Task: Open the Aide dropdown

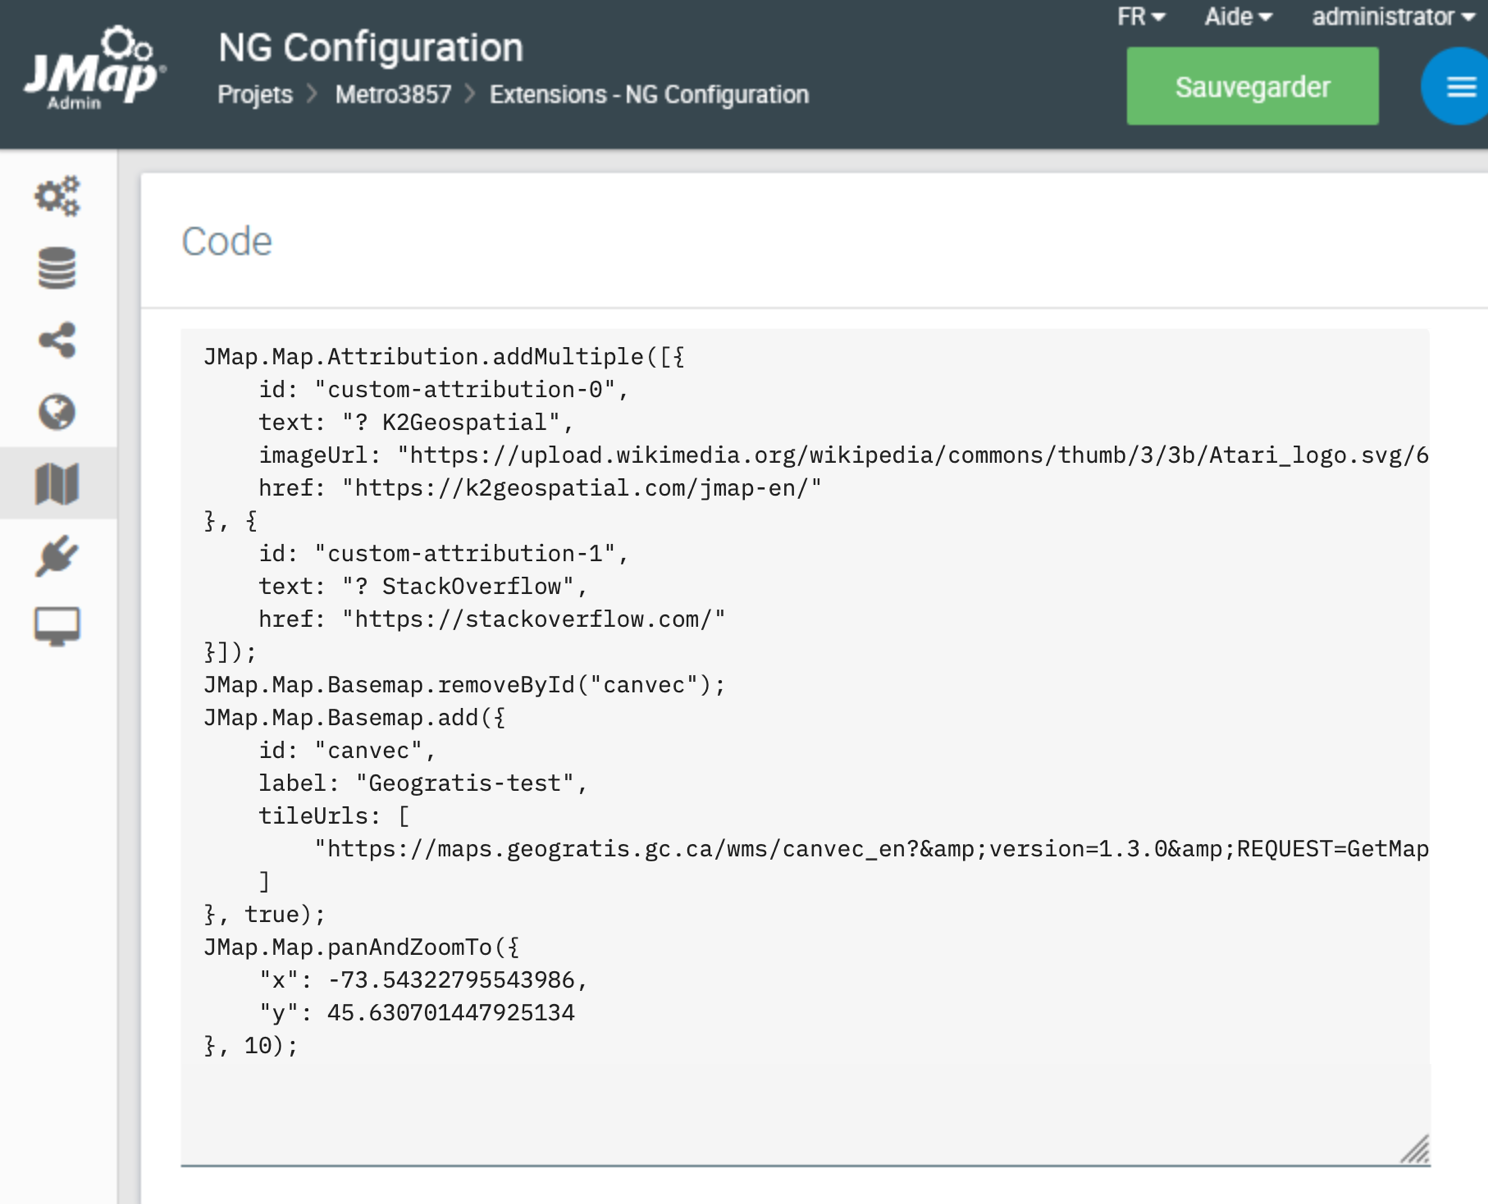Action: click(x=1236, y=16)
